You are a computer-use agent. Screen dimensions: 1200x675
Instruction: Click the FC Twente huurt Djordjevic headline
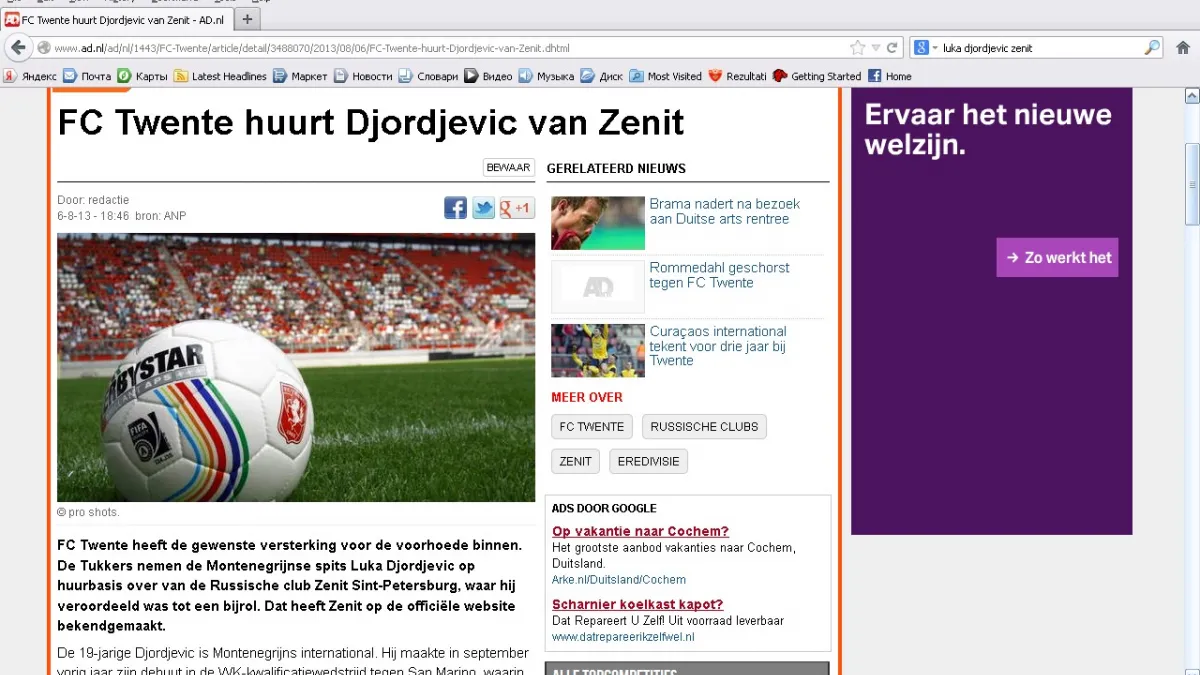coord(371,122)
